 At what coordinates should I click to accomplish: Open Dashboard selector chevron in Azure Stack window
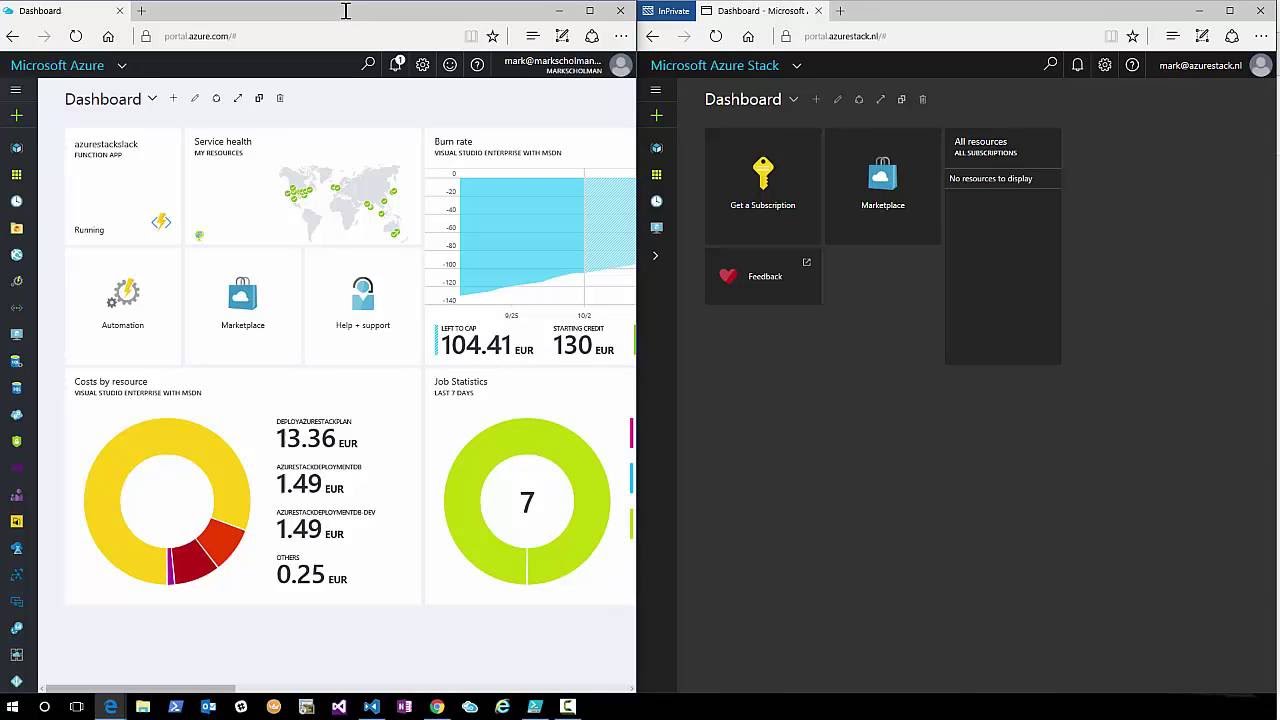793,99
